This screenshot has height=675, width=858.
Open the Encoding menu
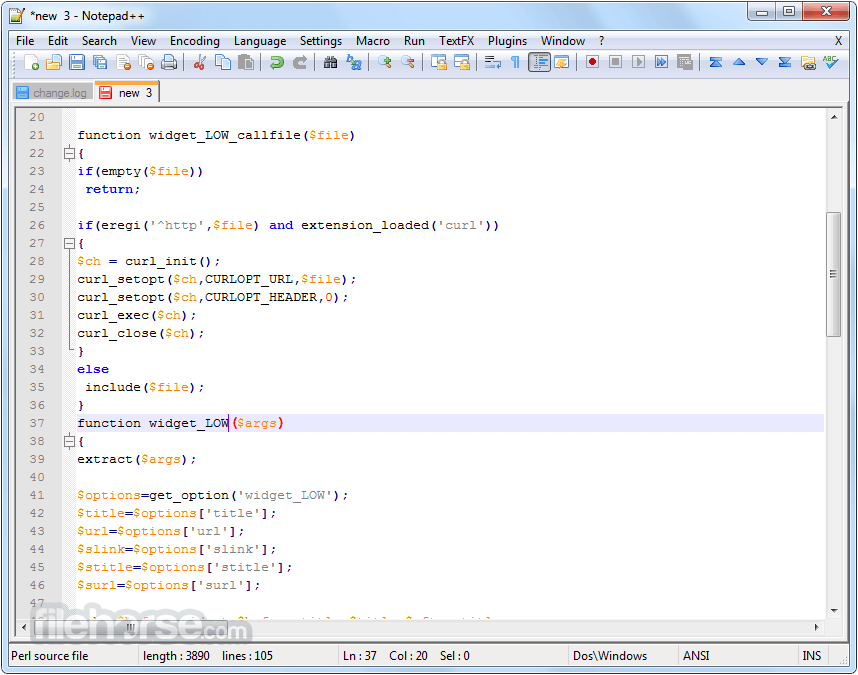click(194, 41)
